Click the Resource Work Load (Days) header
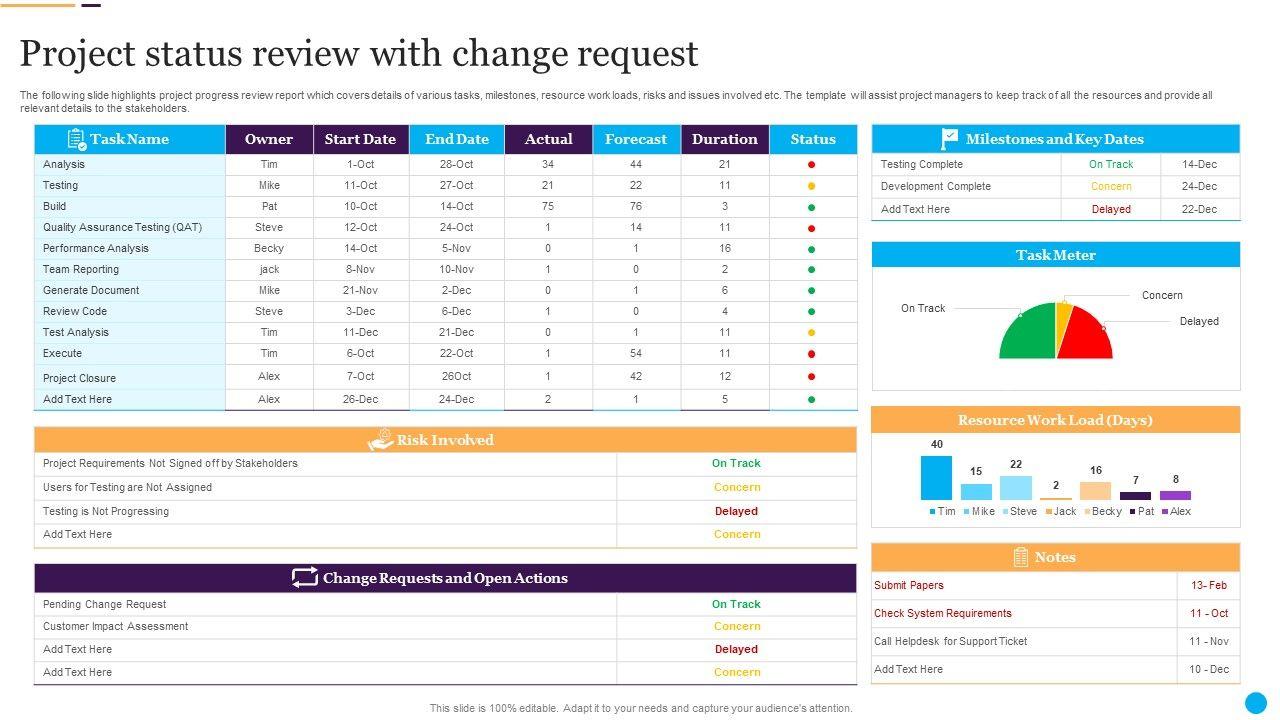1280x720 pixels. tap(1056, 420)
